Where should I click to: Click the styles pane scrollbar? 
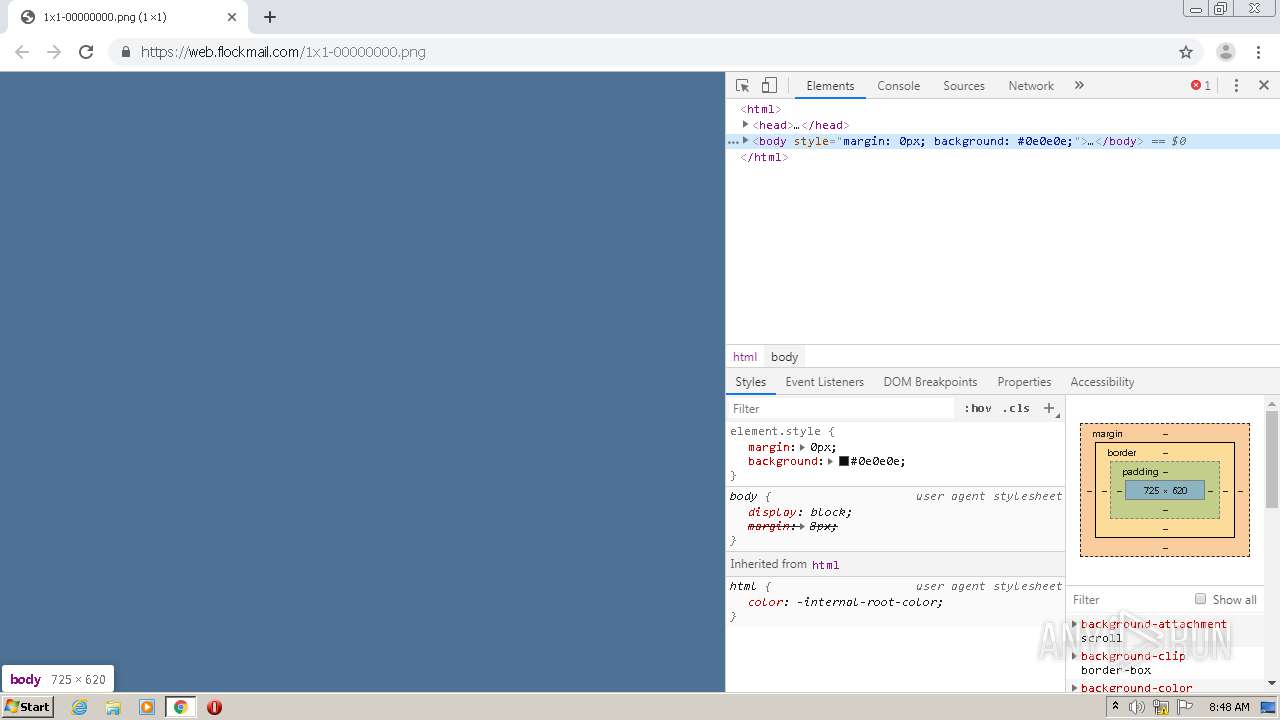click(x=1272, y=459)
